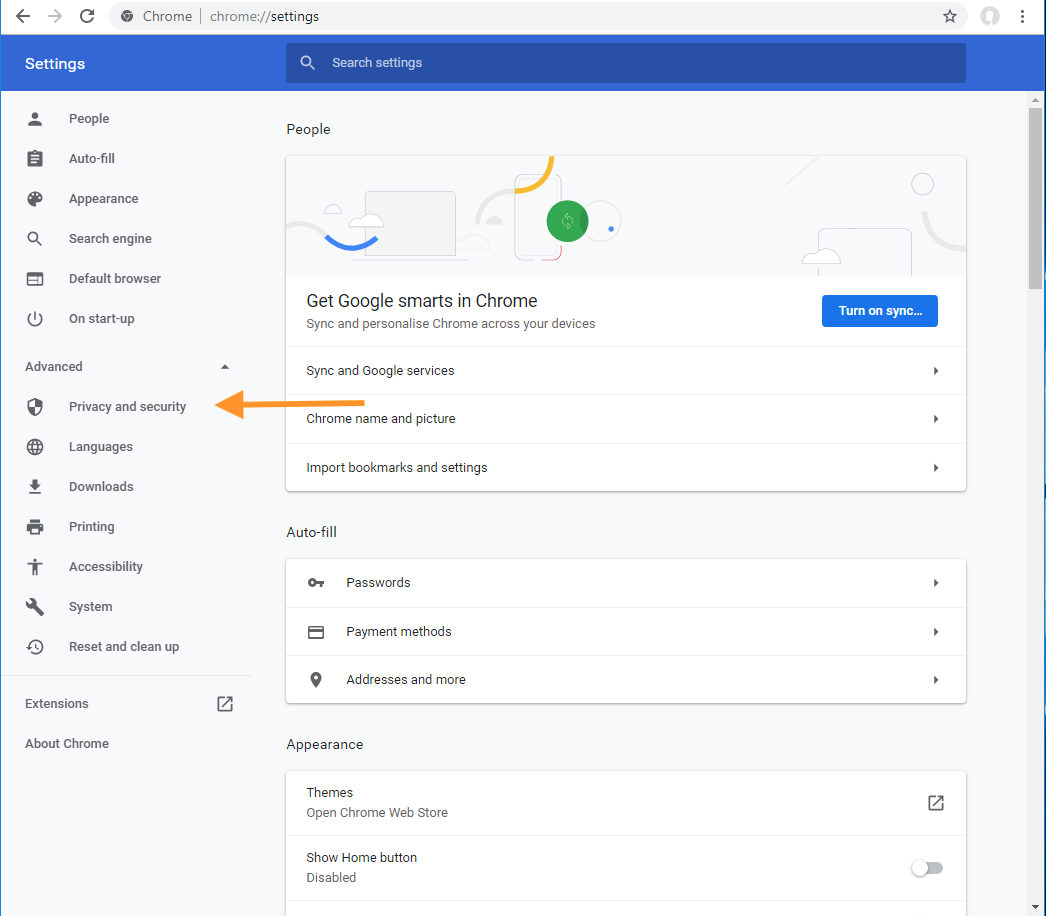Image resolution: width=1046 pixels, height=916 pixels.
Task: Click the browser back arrow
Action: point(23,16)
